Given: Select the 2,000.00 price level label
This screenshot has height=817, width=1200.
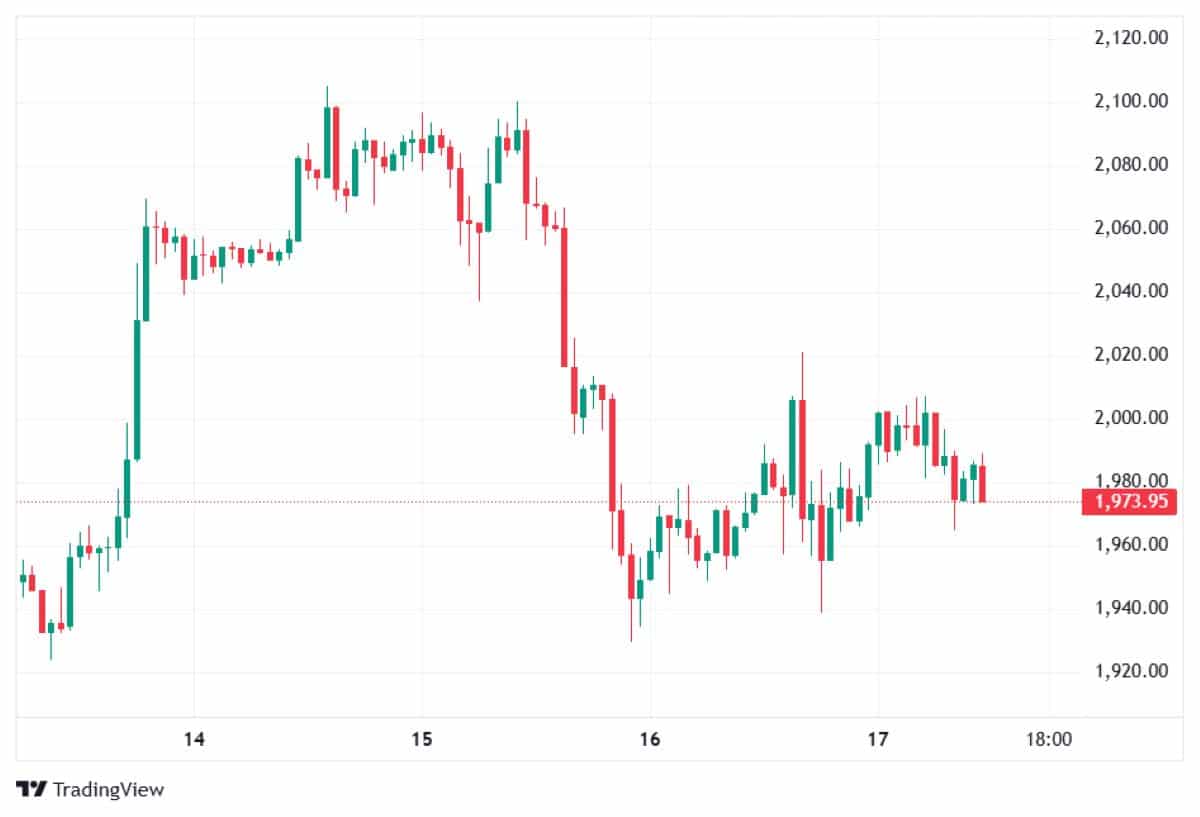Looking at the screenshot, I should click(1132, 418).
